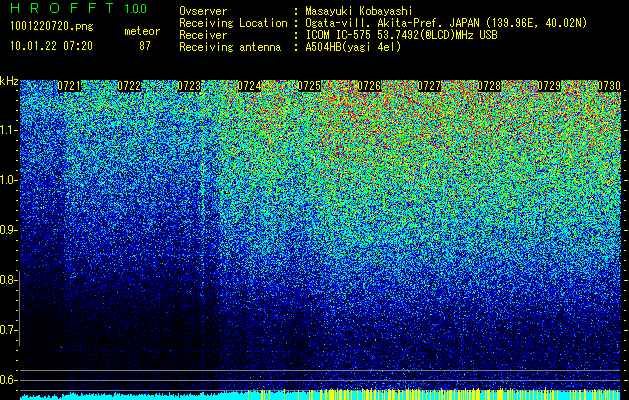Click the 0725 time marker
Screen dimensions: 629x400
point(309,86)
